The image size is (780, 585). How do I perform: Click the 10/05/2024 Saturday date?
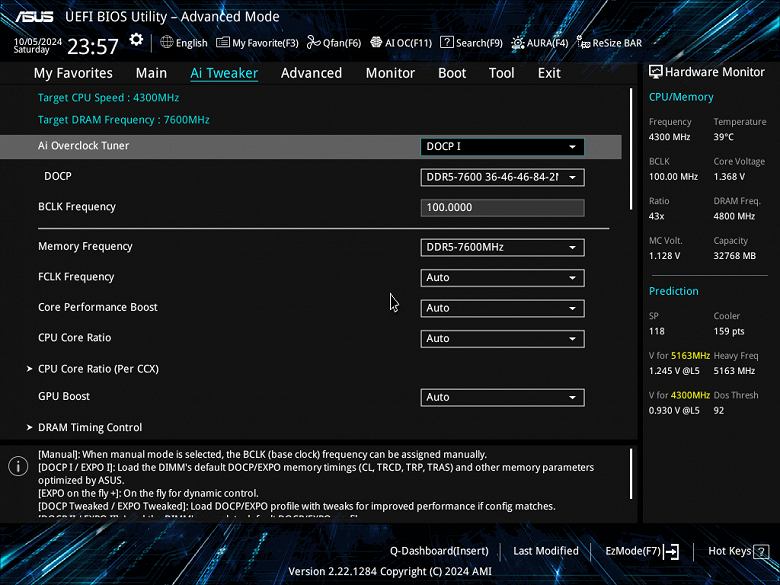(x=37, y=46)
